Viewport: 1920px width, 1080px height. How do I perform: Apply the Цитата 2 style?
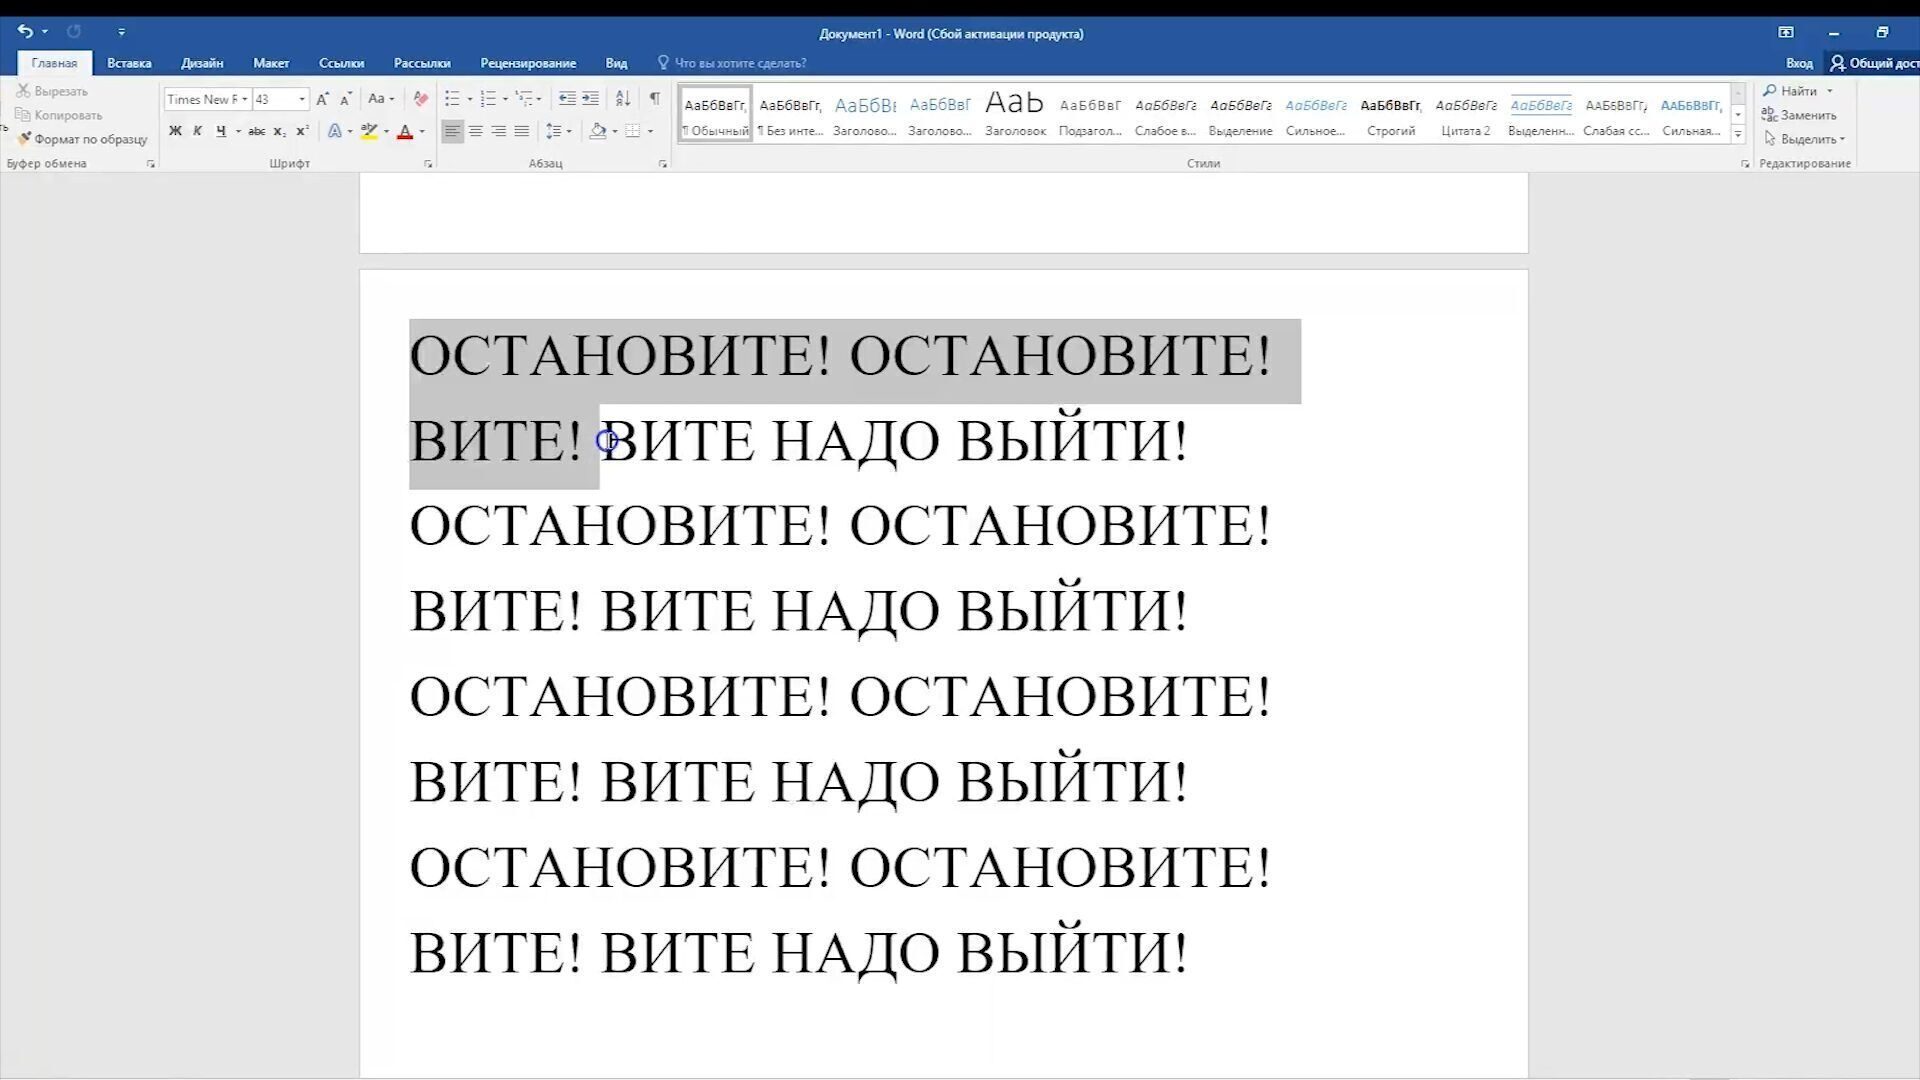coord(1466,115)
